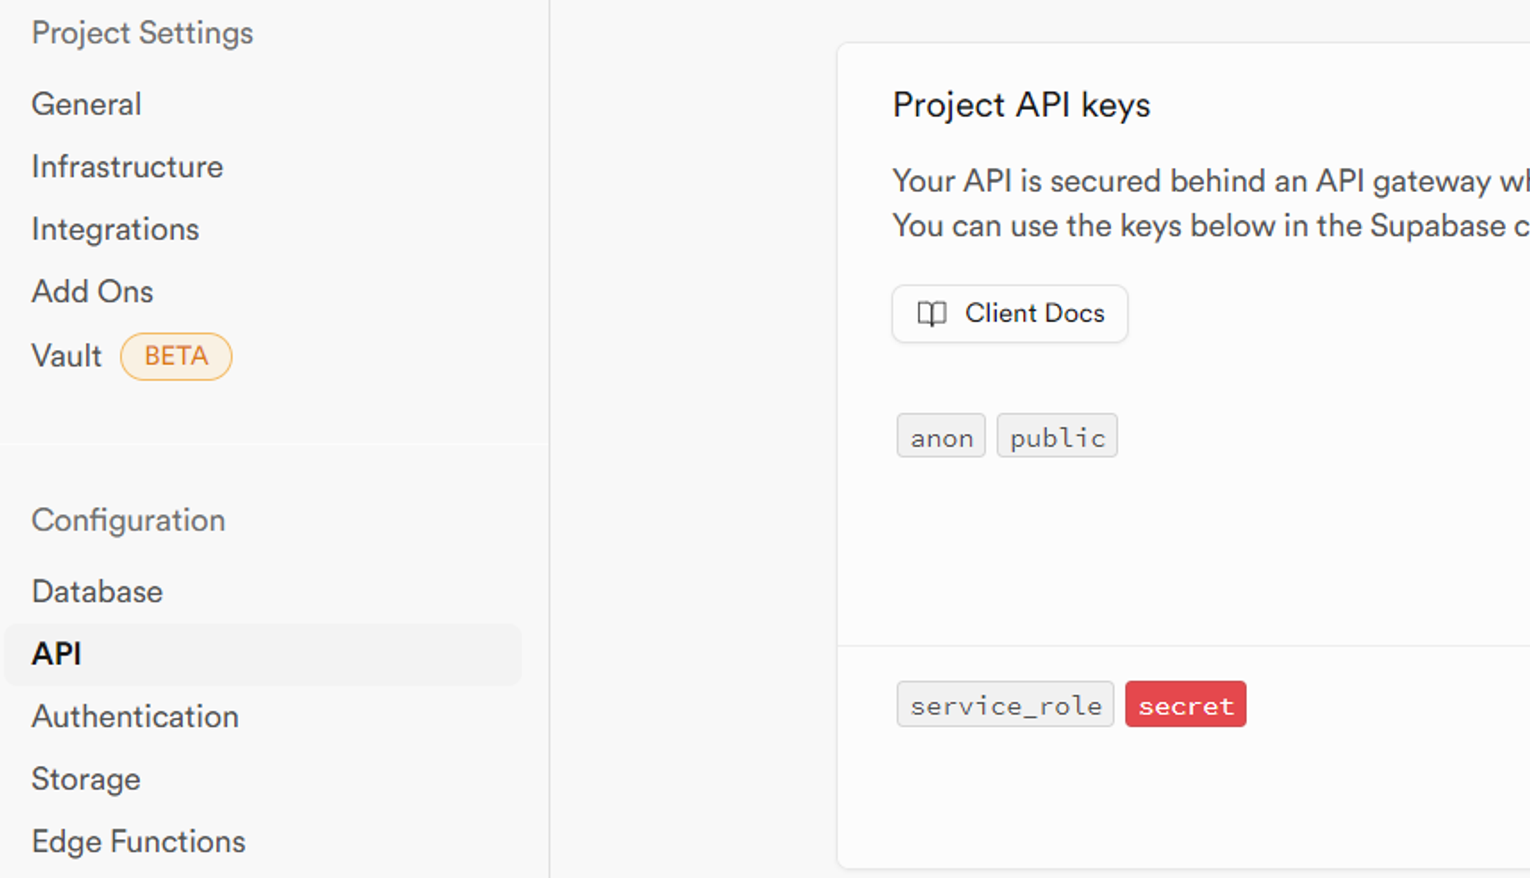This screenshot has height=878, width=1530.
Task: Click the Project Settings sidebar heading
Action: pos(142,33)
